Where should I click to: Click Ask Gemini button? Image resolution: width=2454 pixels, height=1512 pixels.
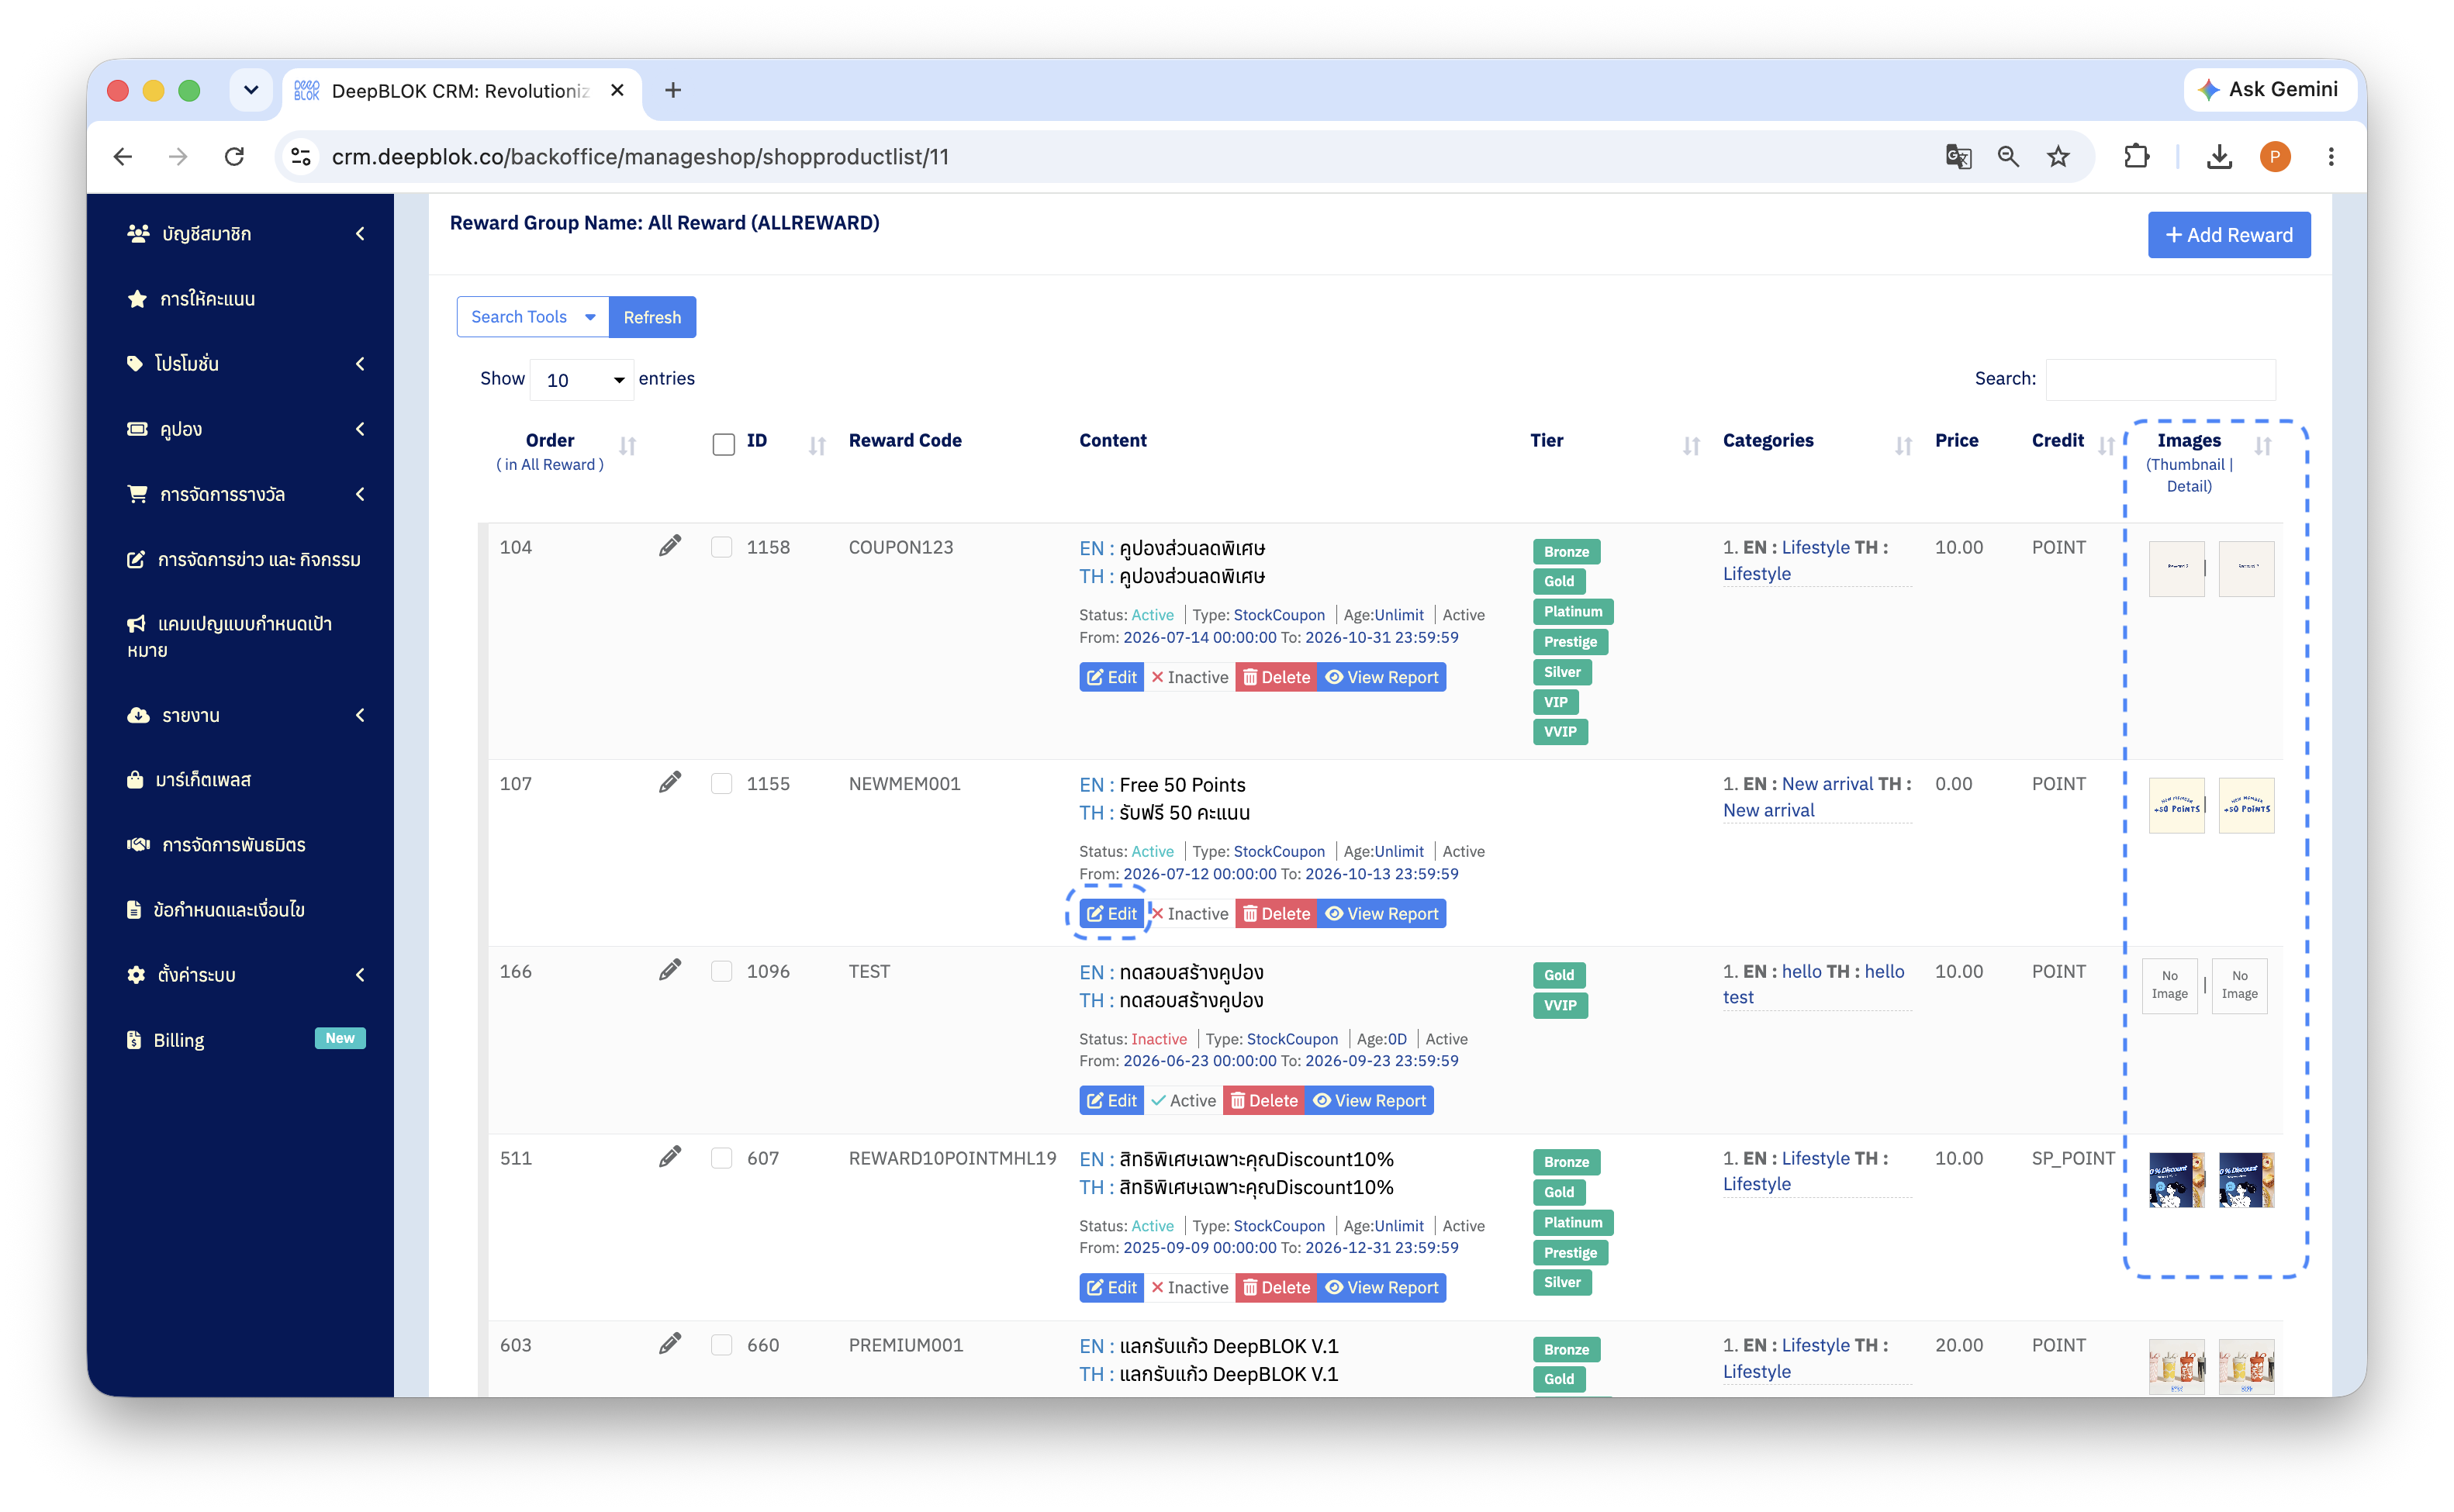pyautogui.click(x=2269, y=90)
